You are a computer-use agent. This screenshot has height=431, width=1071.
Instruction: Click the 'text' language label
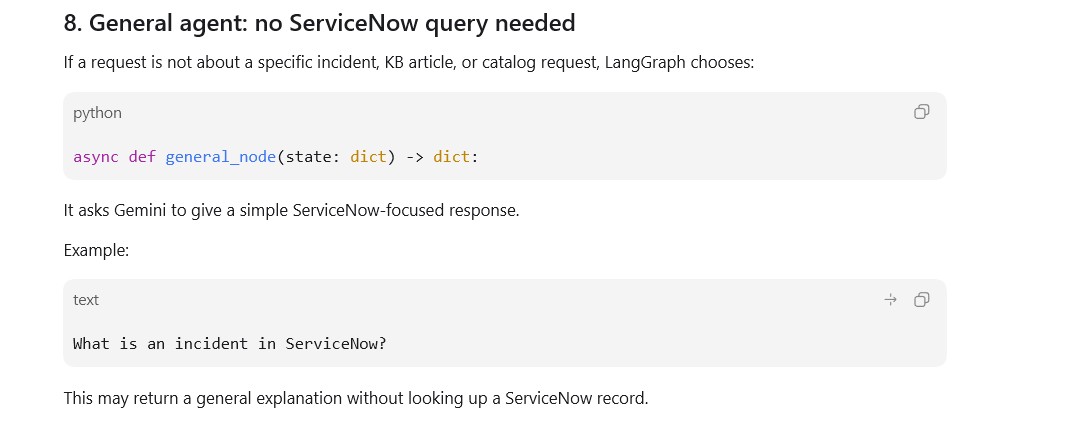[x=86, y=300]
